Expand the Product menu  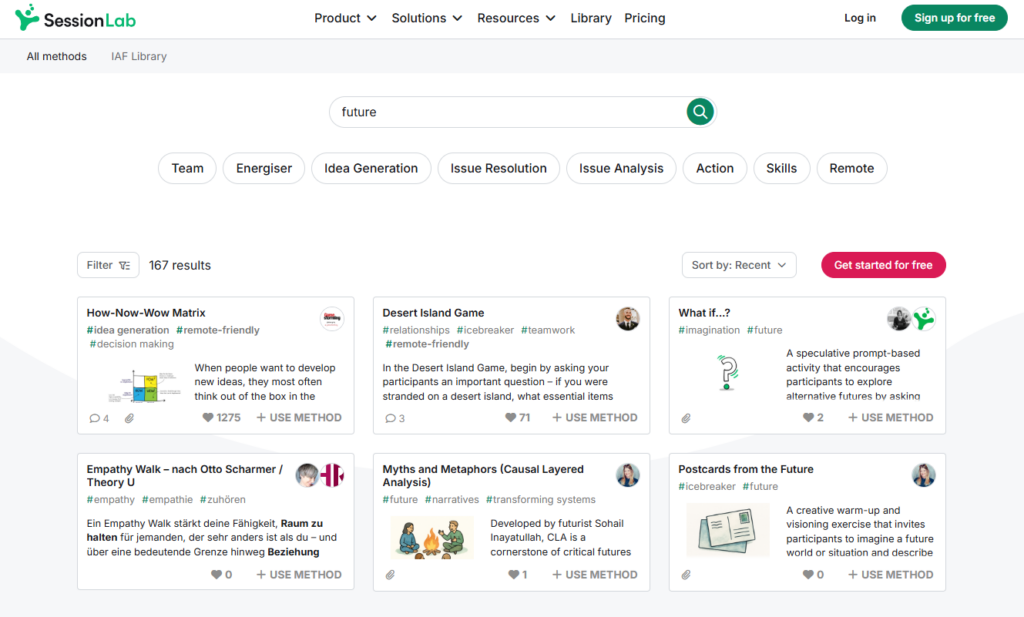pyautogui.click(x=345, y=18)
